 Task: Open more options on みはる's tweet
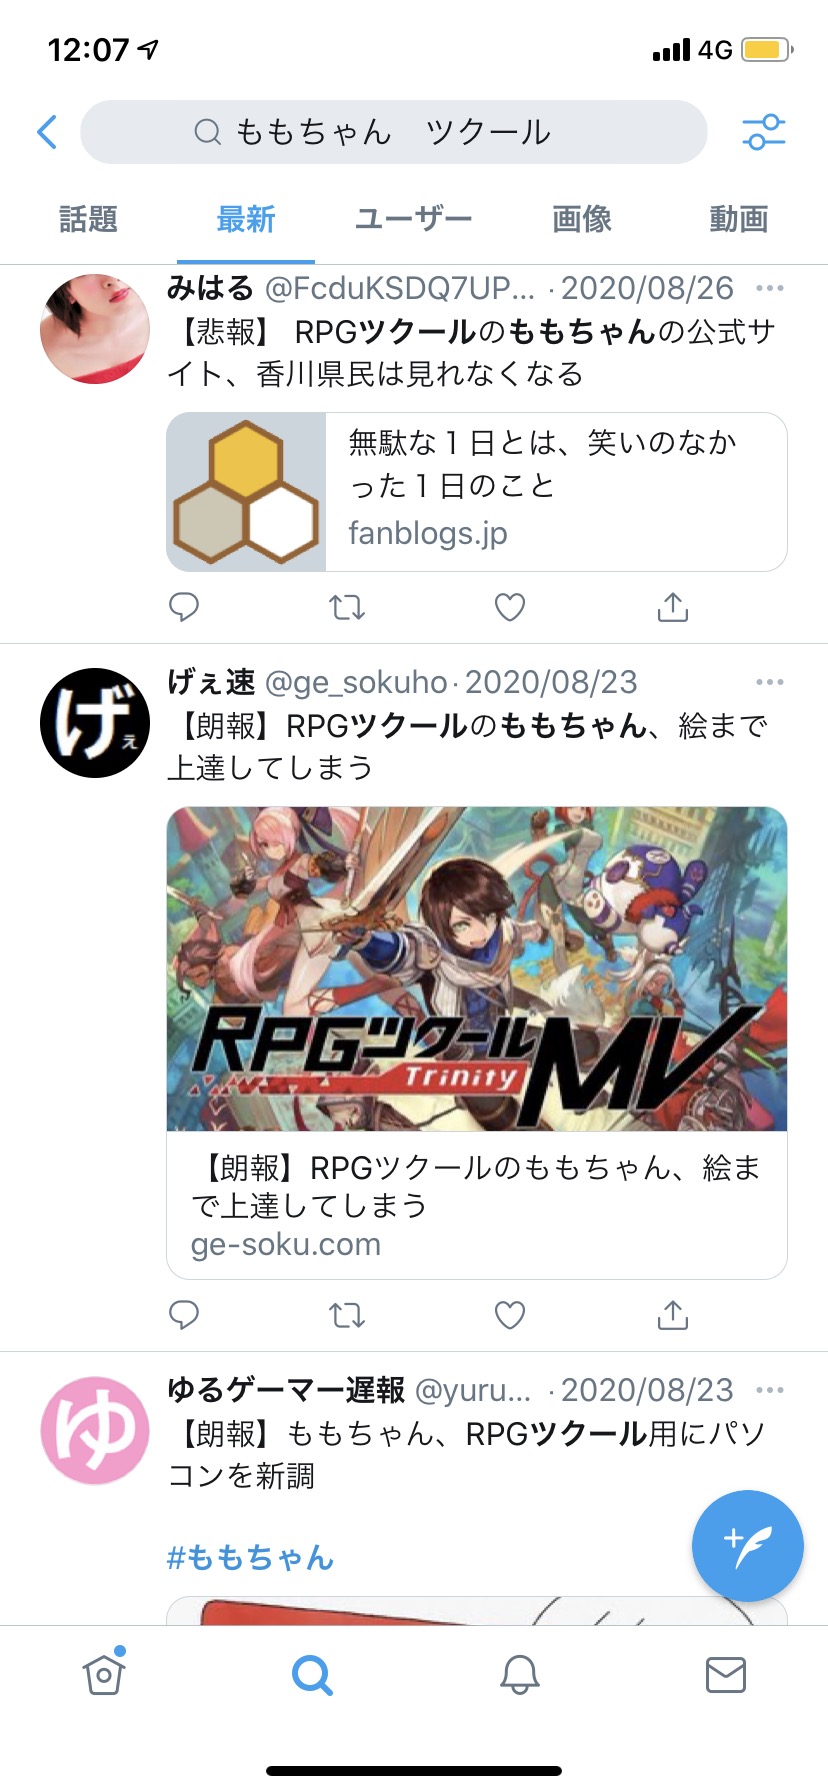coord(770,289)
